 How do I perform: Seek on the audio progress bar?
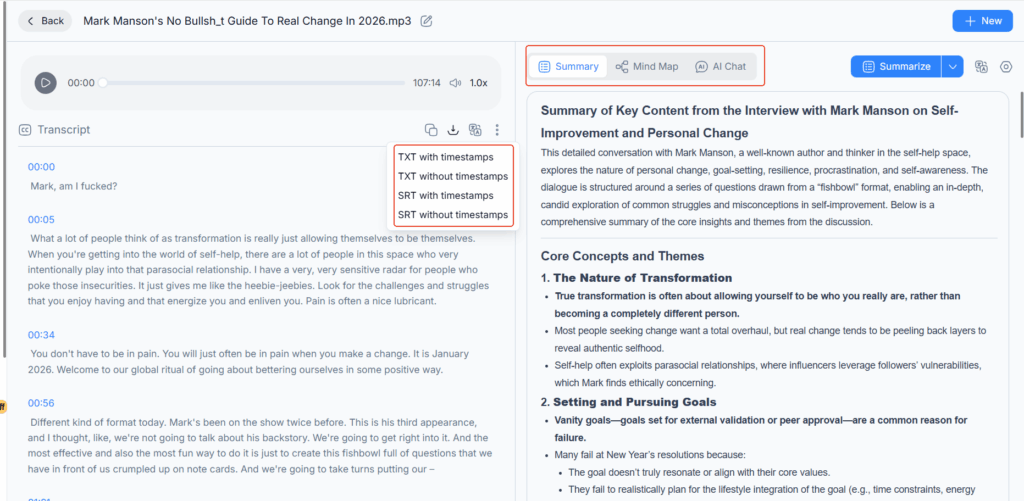click(x=253, y=83)
